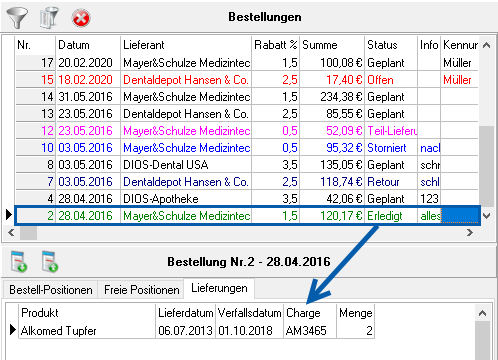
Task: Click the Info cell showing 123
Action: (429, 199)
